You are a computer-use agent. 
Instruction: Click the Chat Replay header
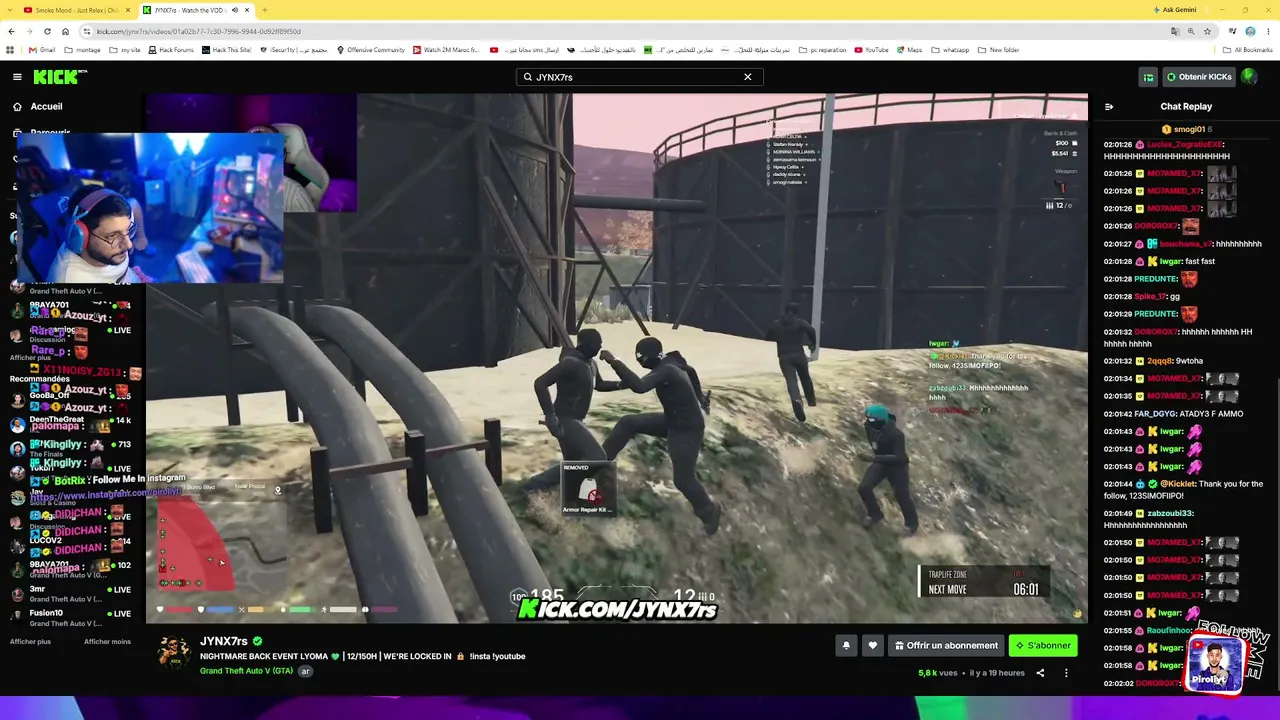1186,106
